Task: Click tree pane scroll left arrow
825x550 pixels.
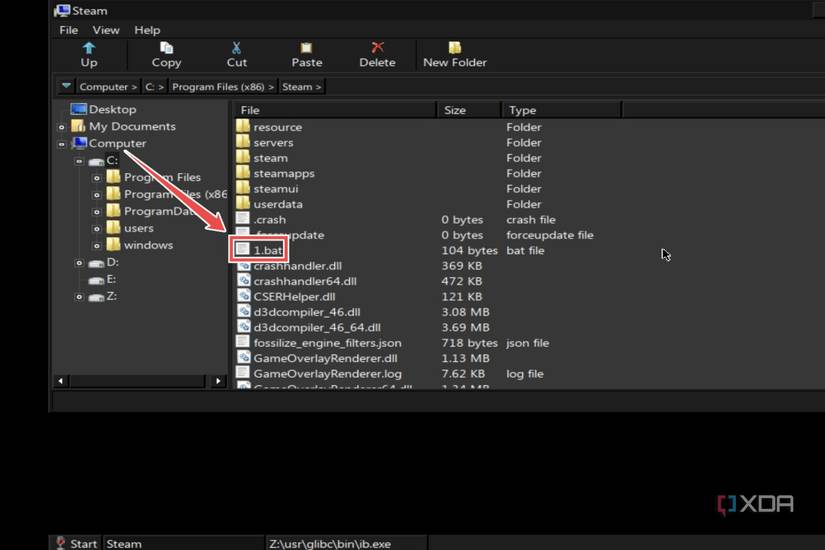Action: [61, 381]
